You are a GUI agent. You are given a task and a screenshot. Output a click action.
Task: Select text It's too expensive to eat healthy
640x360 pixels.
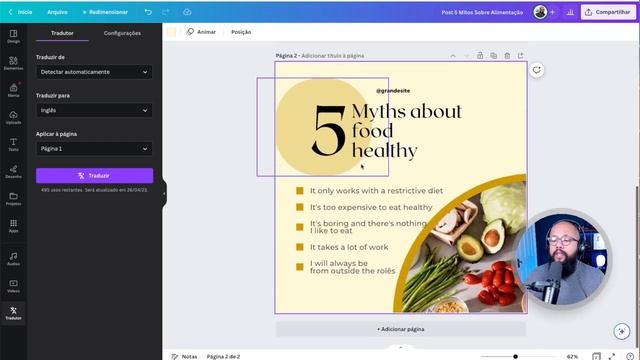[x=371, y=207]
